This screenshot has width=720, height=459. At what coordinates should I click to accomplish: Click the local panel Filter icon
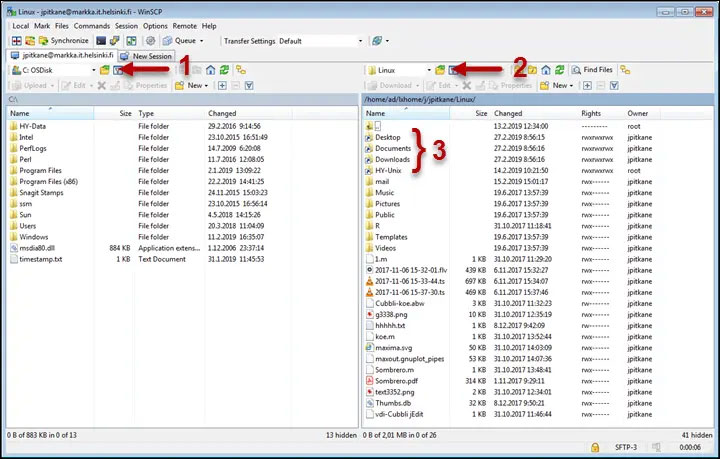pyautogui.click(x=118, y=70)
